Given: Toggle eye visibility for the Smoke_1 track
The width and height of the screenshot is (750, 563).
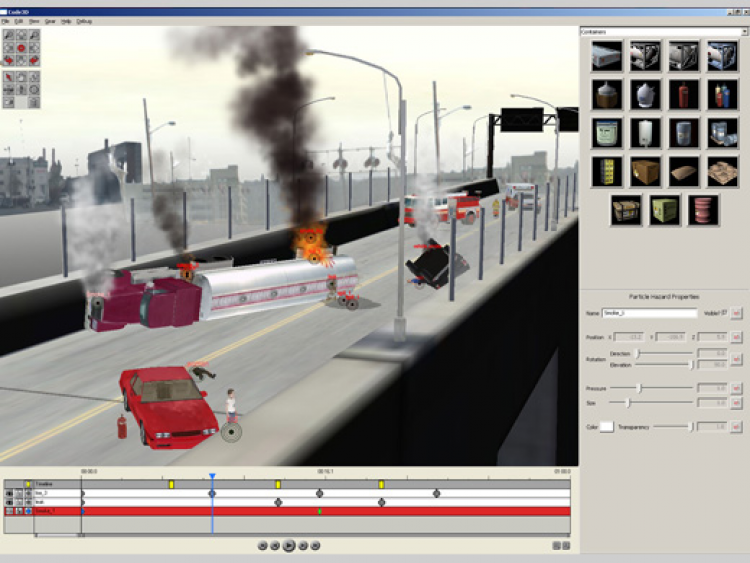Looking at the screenshot, I should pos(9,511).
